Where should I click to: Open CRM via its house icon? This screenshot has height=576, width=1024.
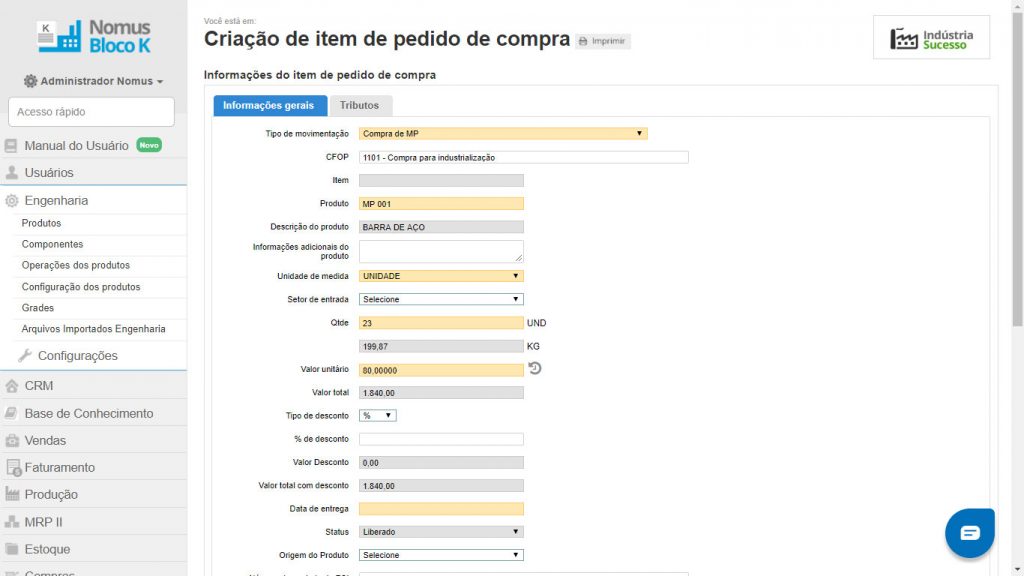[12, 386]
